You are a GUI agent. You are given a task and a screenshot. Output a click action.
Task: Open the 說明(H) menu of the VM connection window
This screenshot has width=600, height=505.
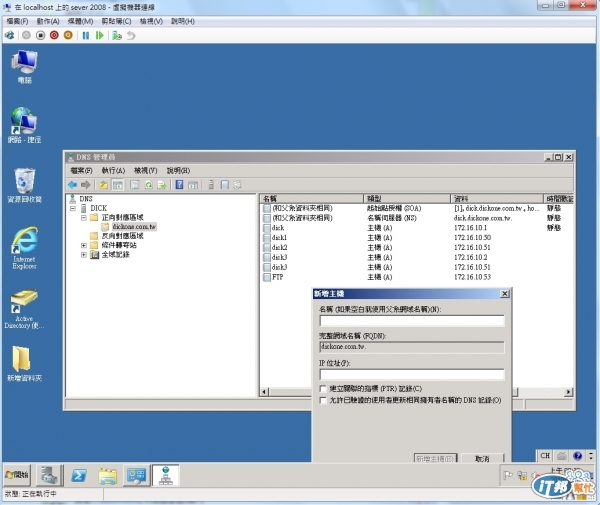pos(183,21)
